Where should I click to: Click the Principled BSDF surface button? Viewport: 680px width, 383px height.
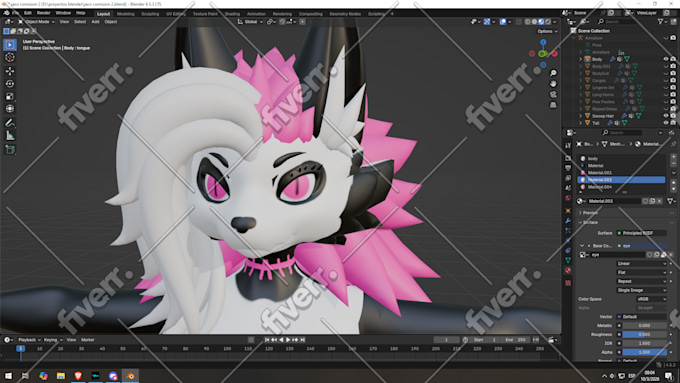(641, 233)
